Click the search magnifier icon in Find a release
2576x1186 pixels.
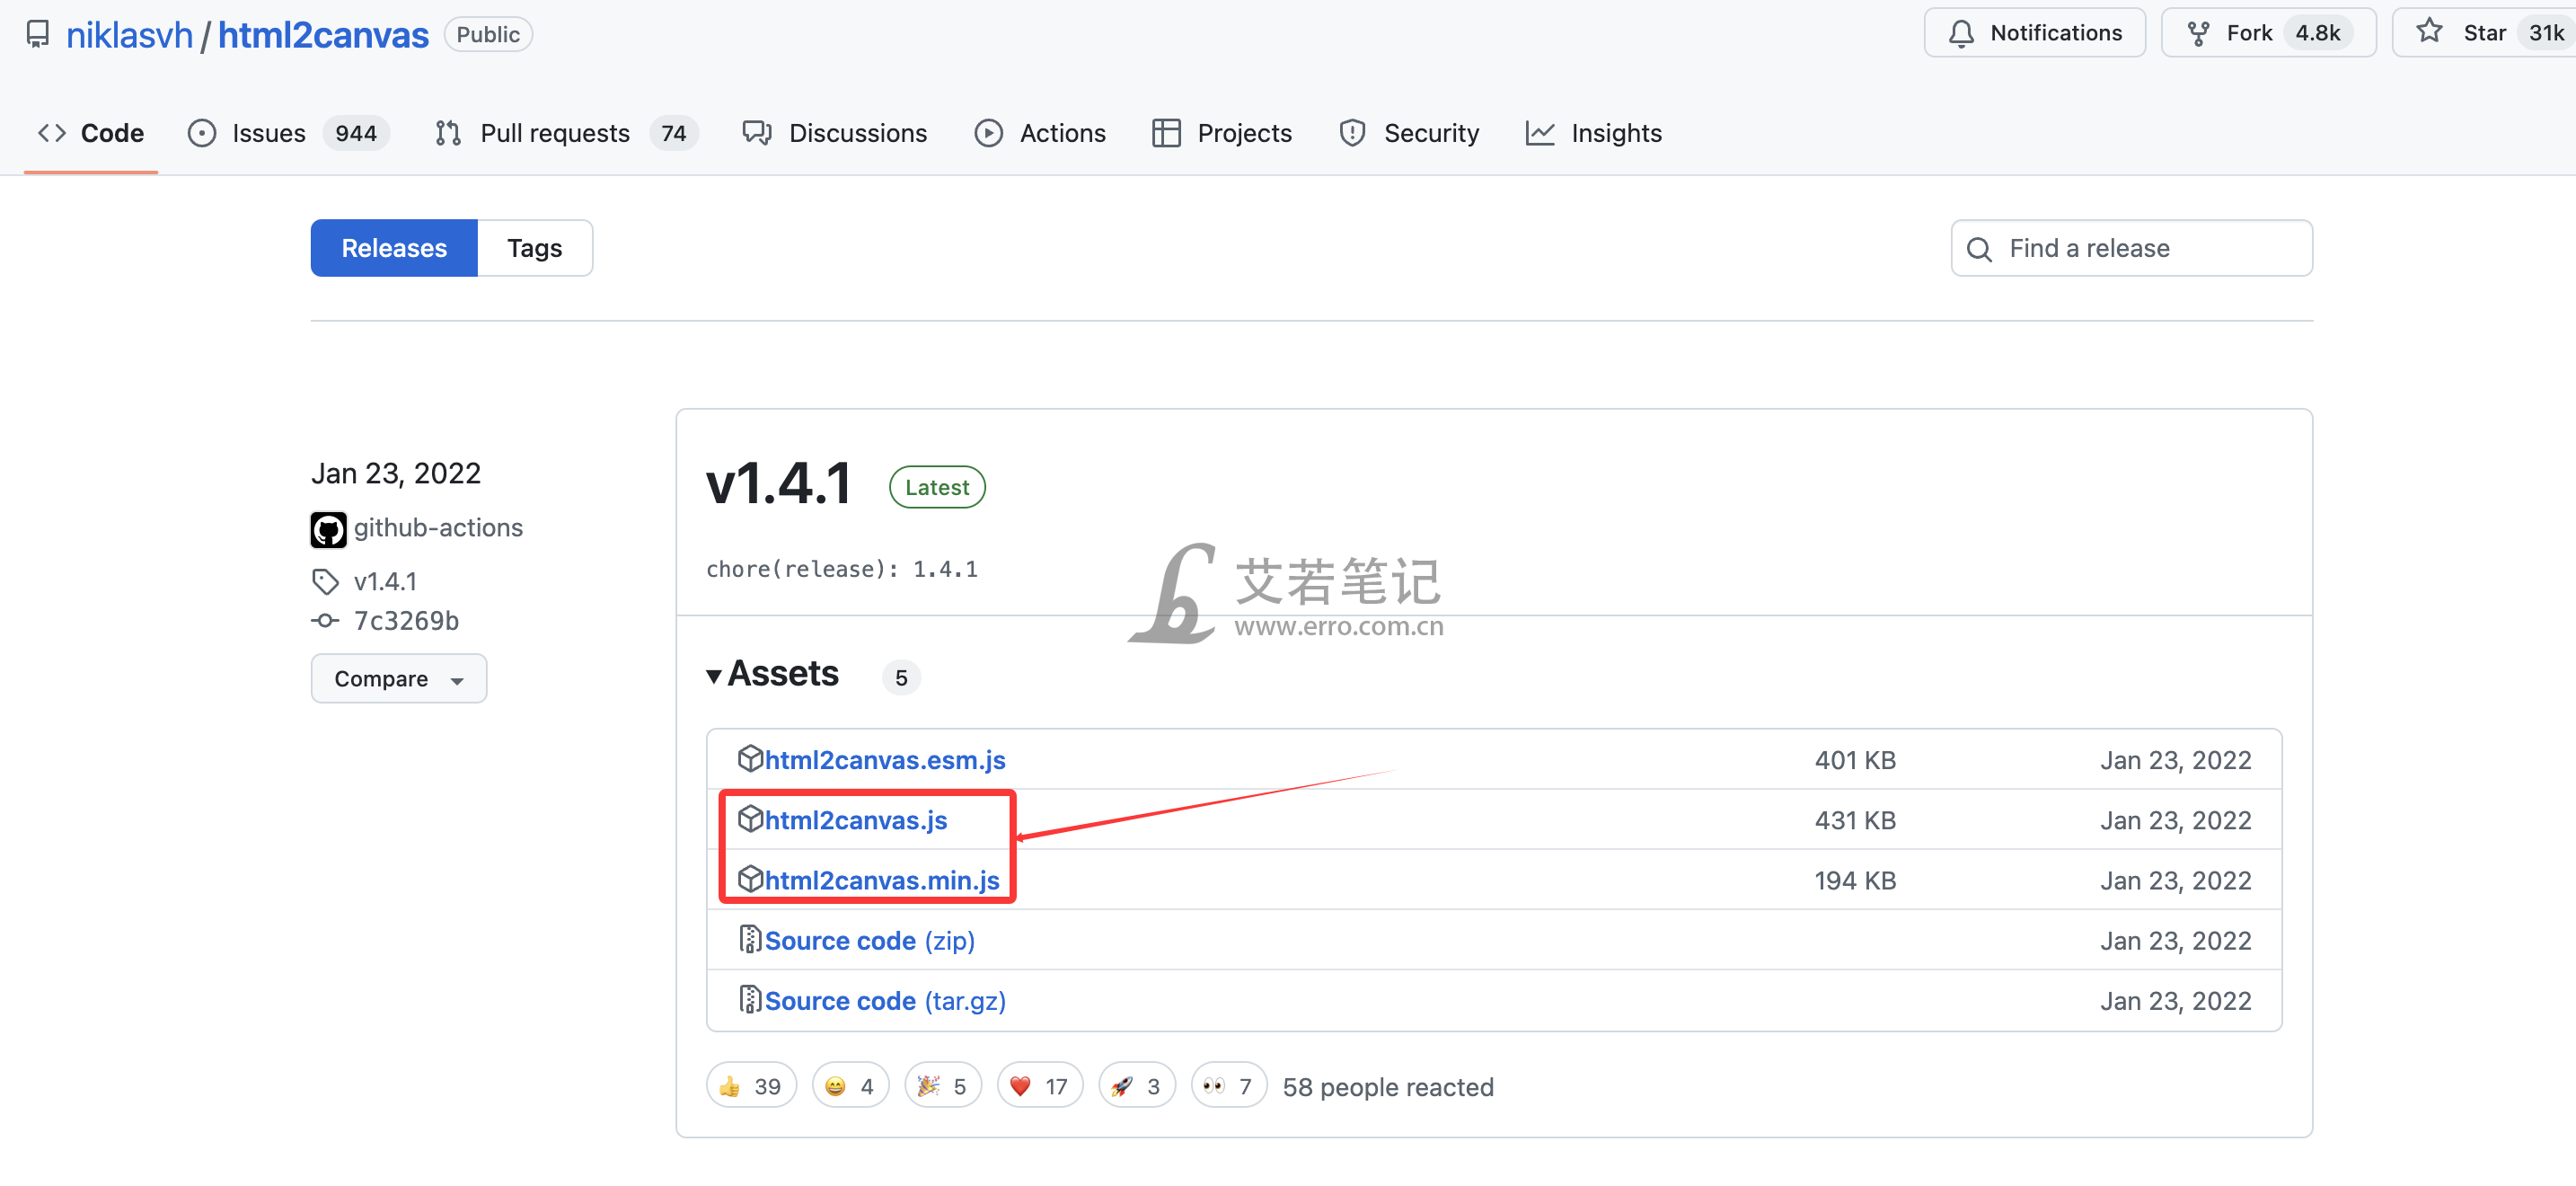point(1979,249)
